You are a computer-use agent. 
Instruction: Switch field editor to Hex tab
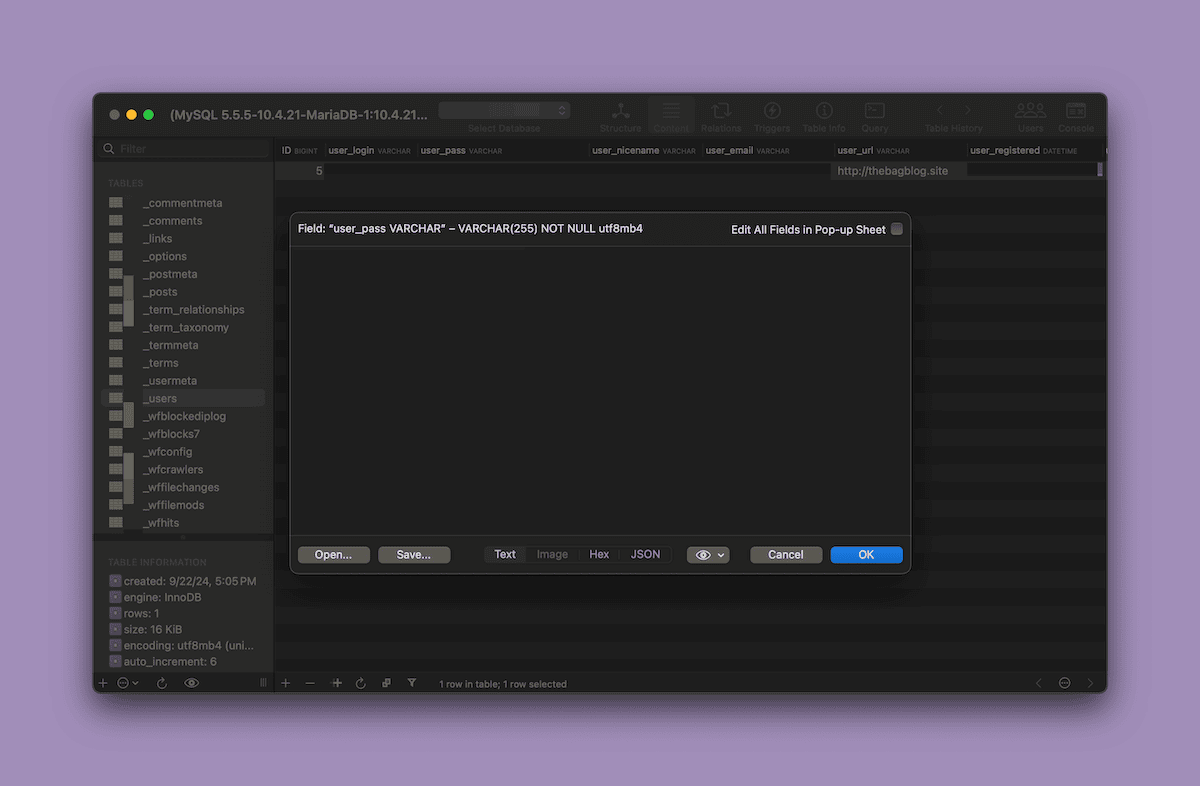pos(599,554)
